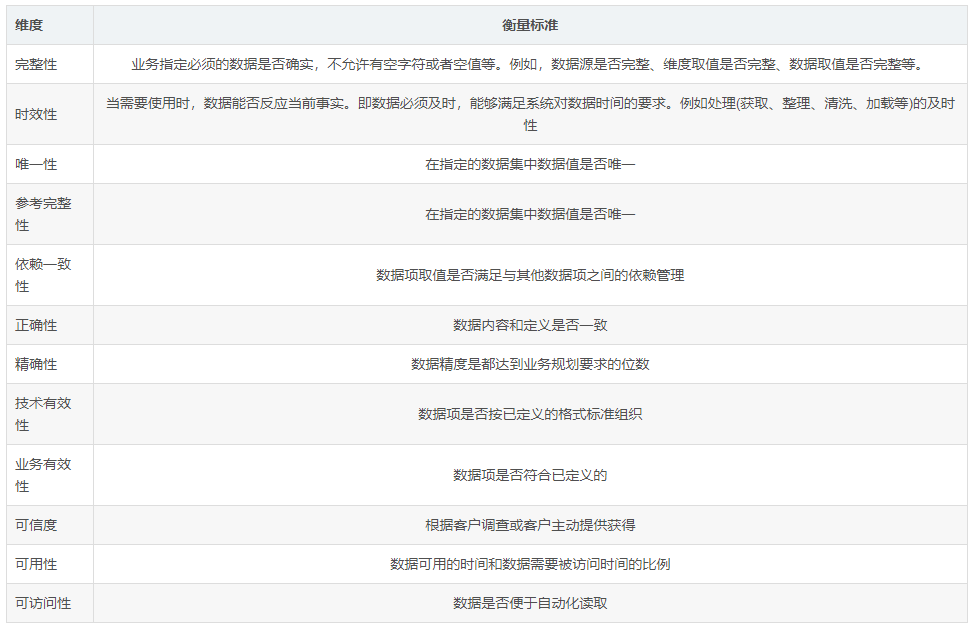Click the text 数据可用的时间和数据需要被访问时间的比例
Viewport: 976px width, 631px height.
(530, 564)
